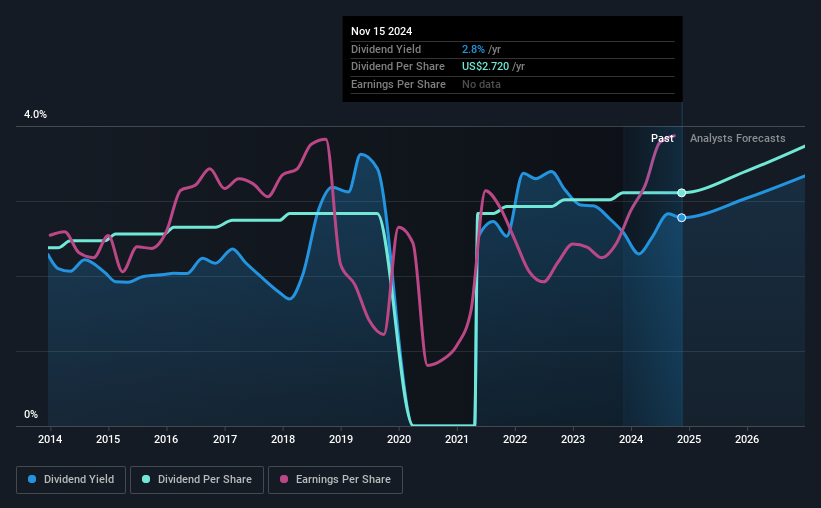Screen dimensions: 821x508
Task: Click the '4.0%' y-axis label
Action: coord(35,114)
